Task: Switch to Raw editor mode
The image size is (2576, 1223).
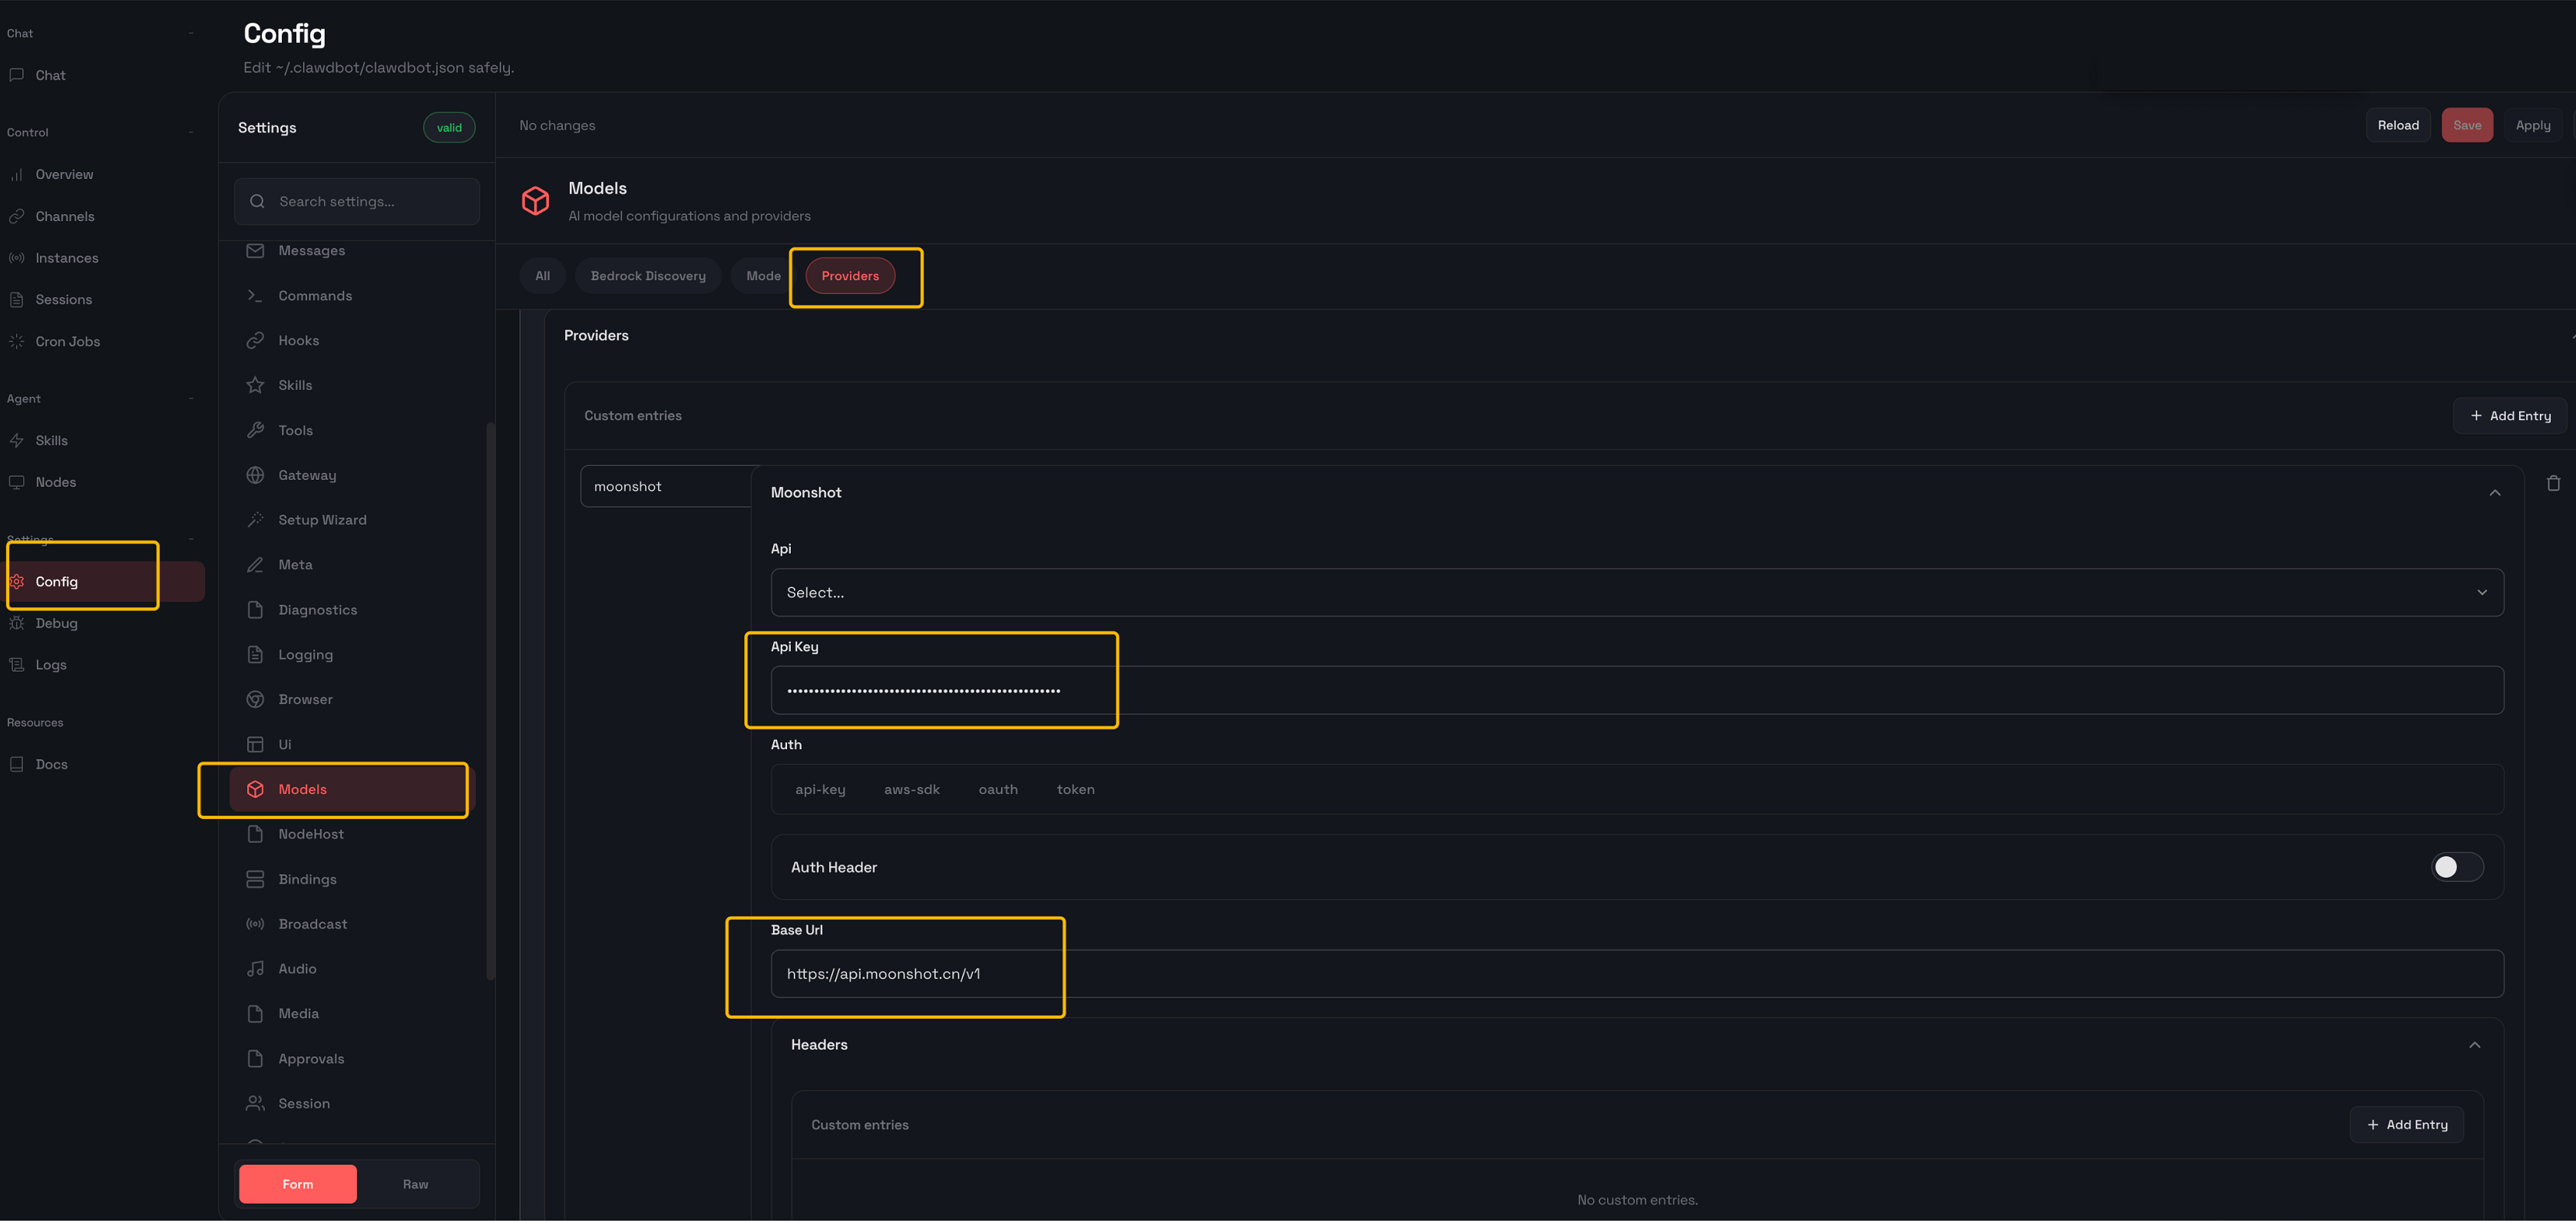Action: coord(415,1185)
